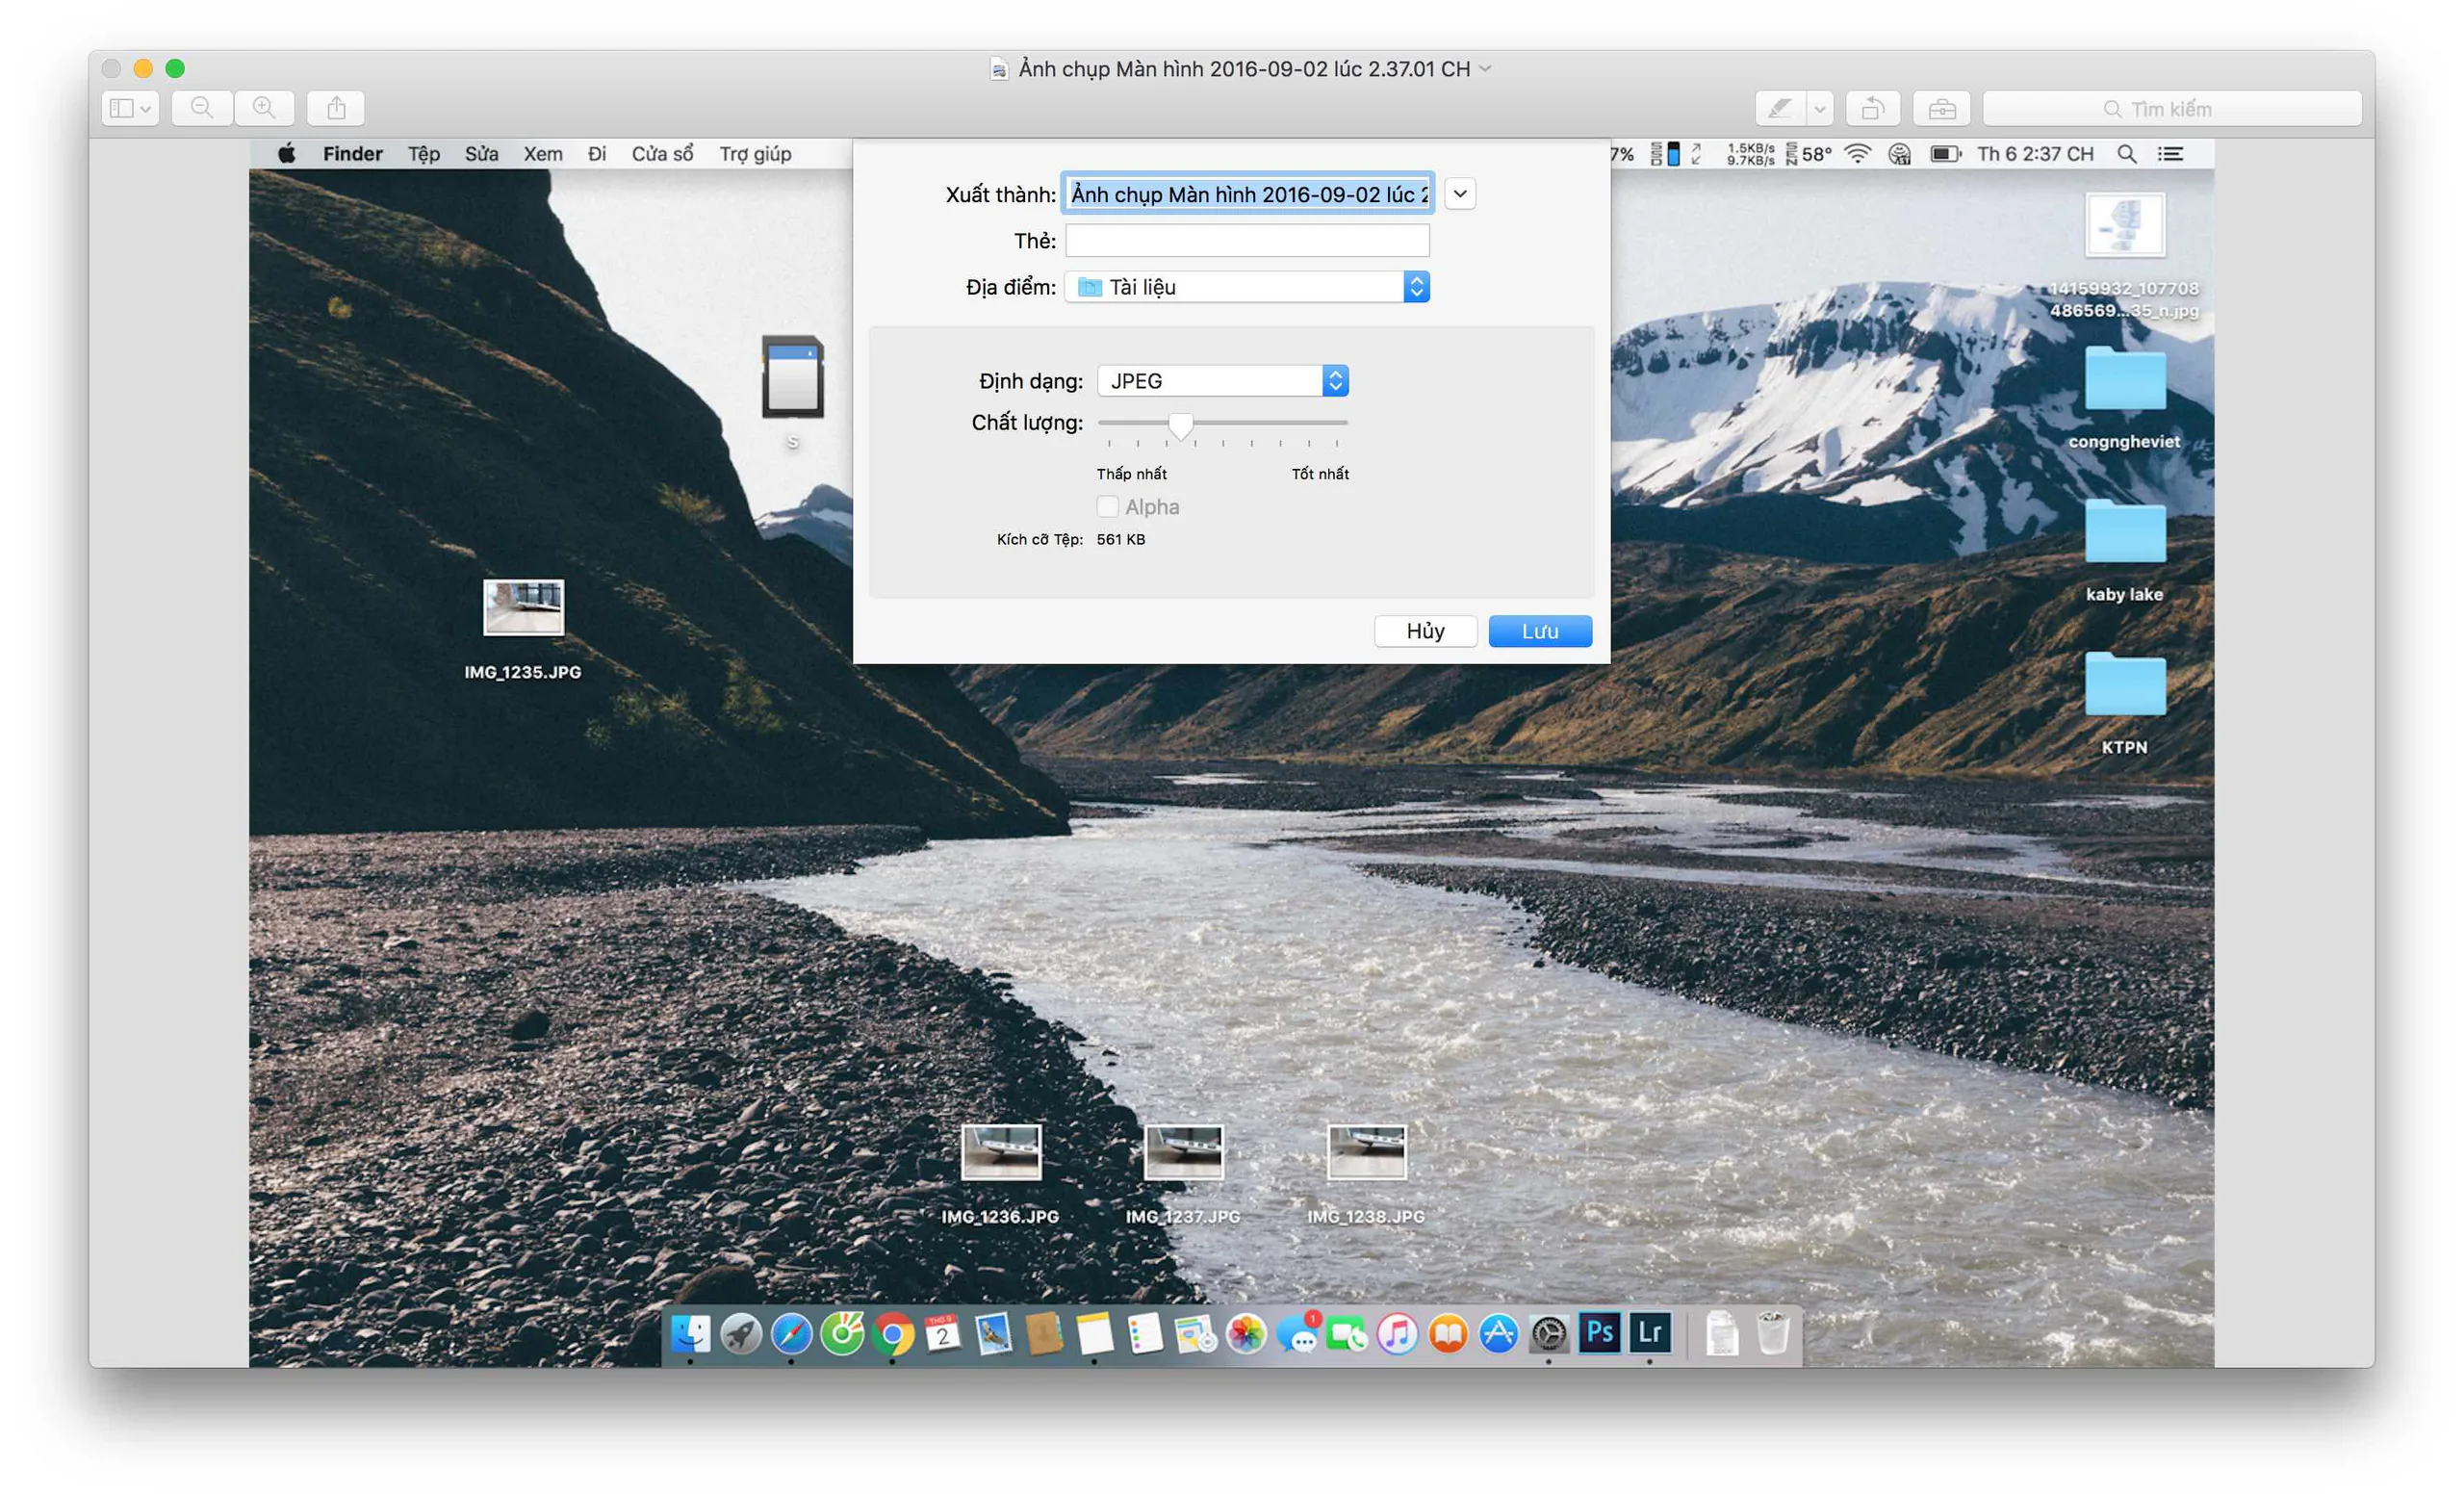Click the zoom out magnifier in Preview toolbar

(x=202, y=108)
